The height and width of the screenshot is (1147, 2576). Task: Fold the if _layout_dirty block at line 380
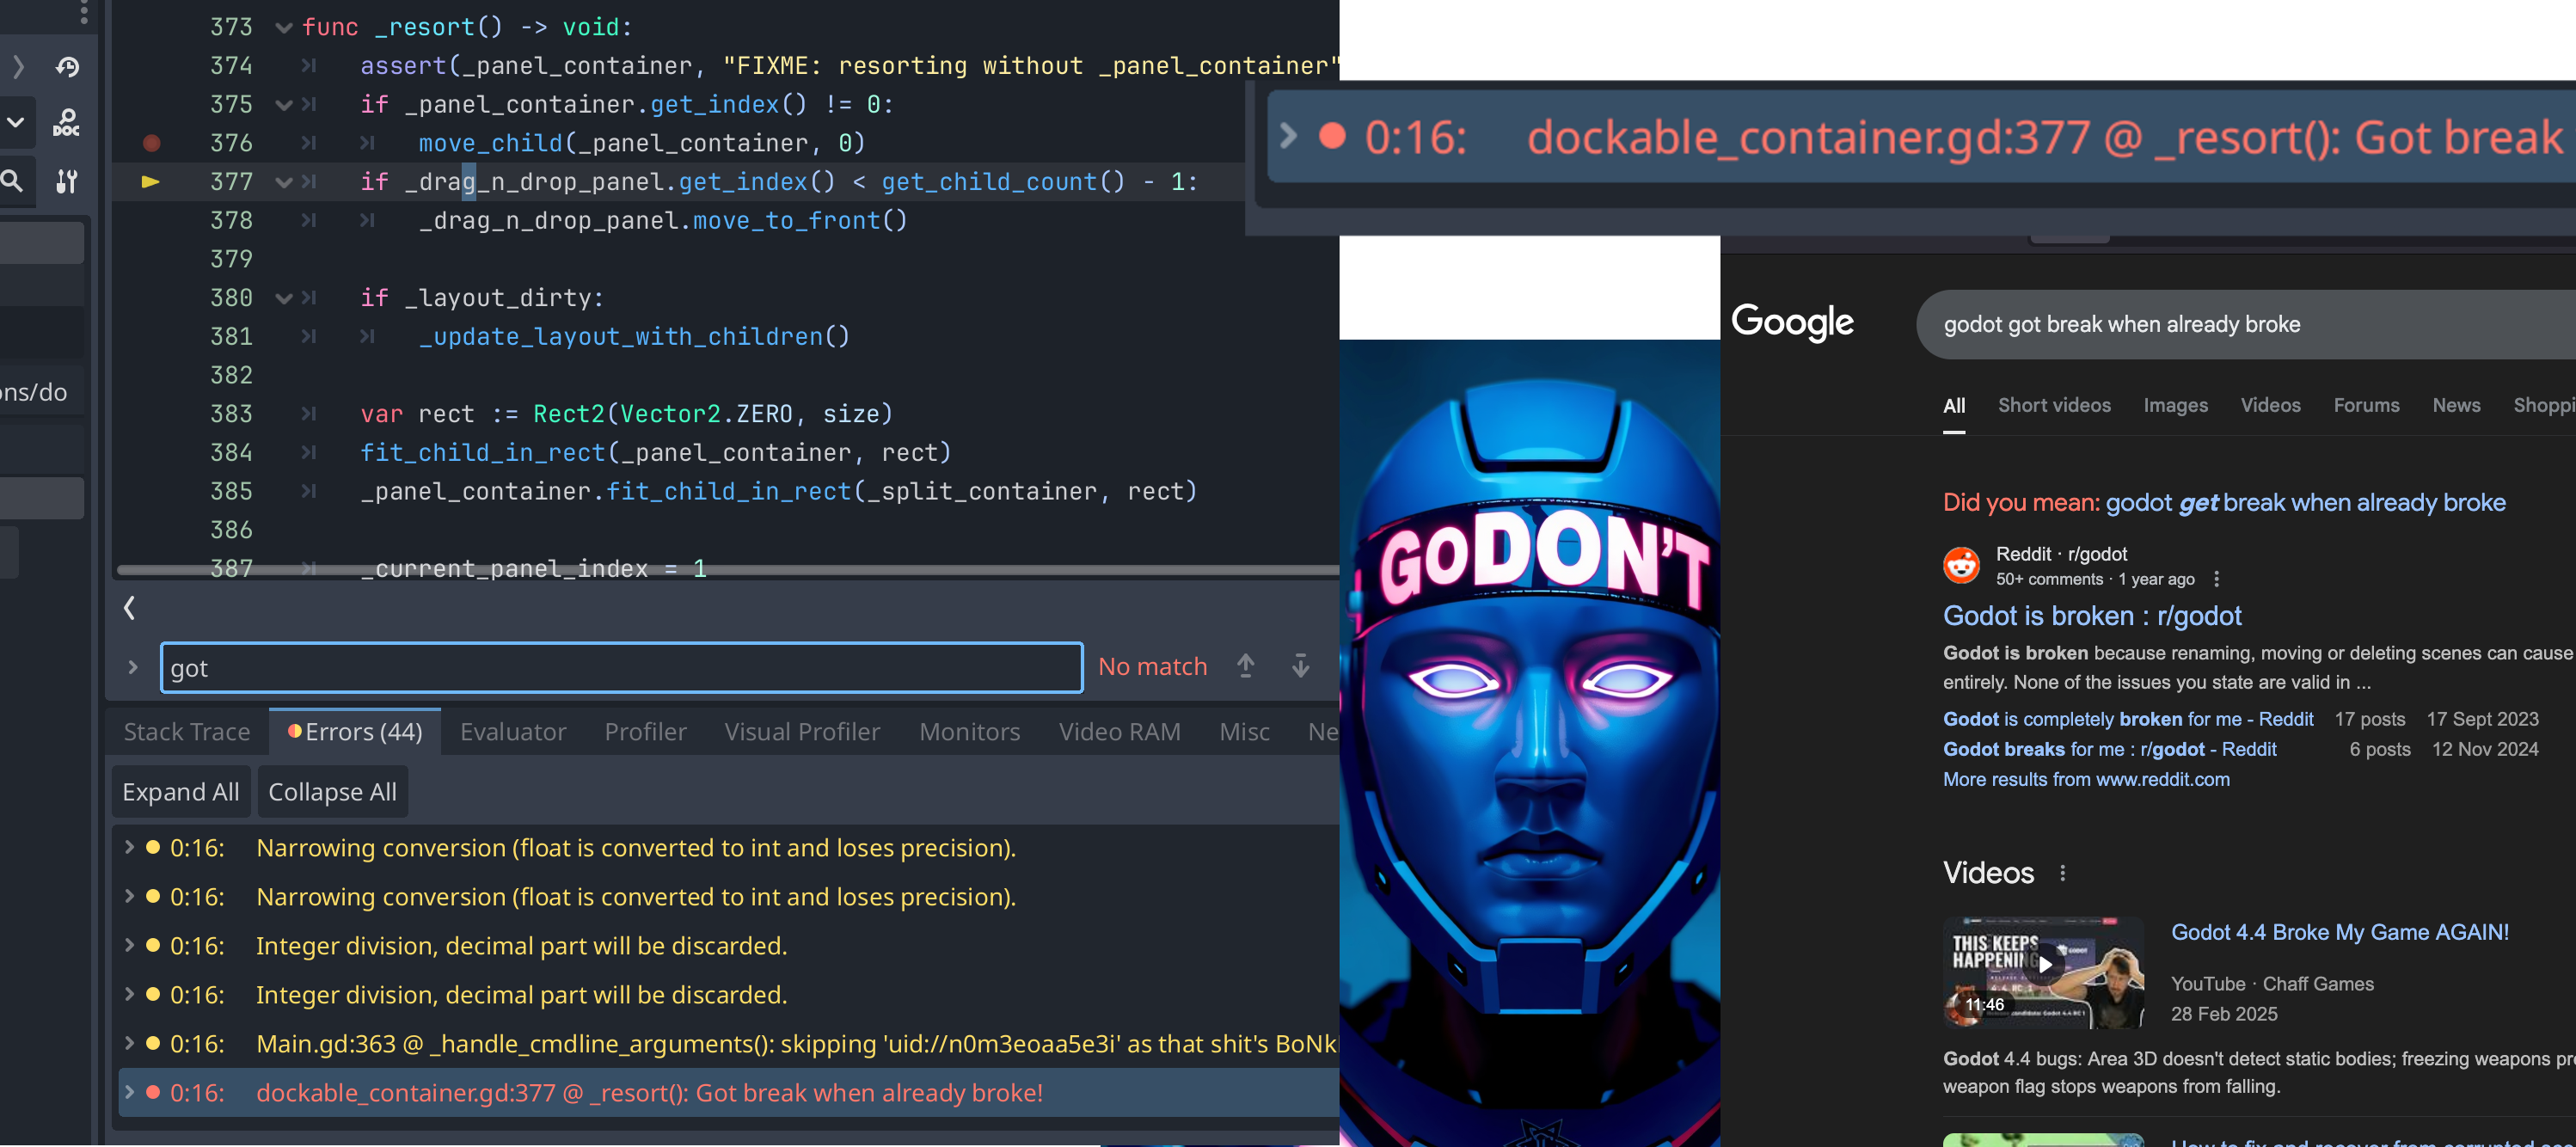[283, 298]
